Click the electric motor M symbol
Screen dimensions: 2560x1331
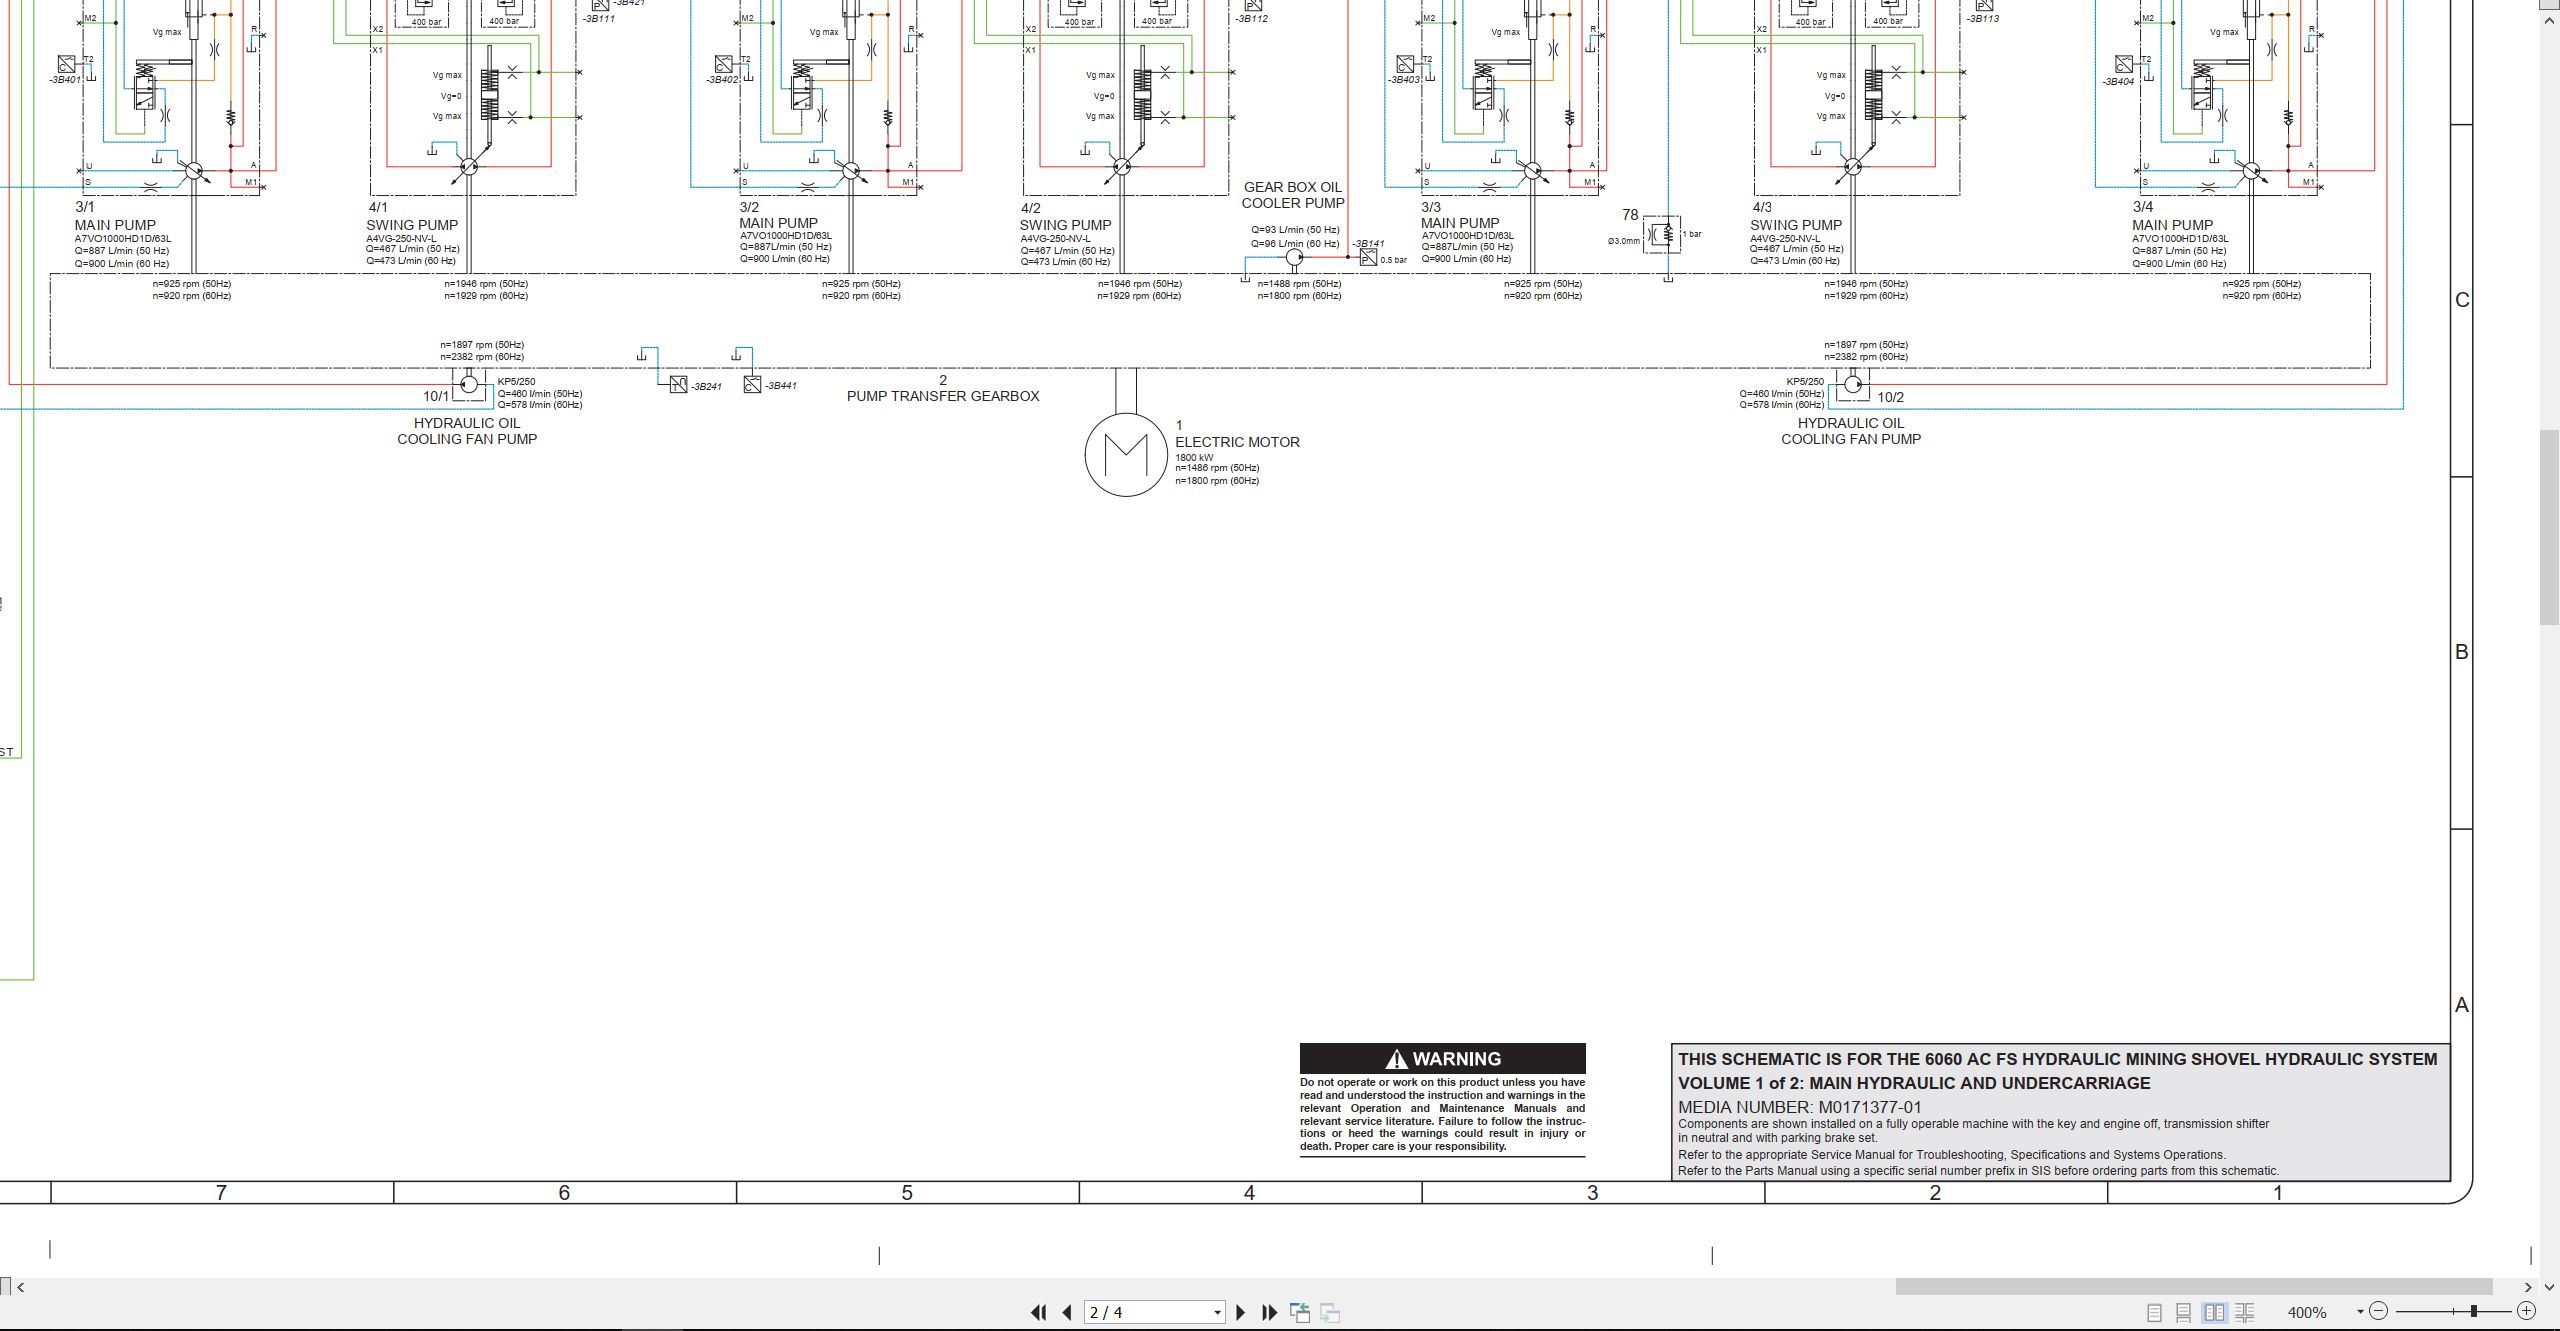(x=1126, y=455)
